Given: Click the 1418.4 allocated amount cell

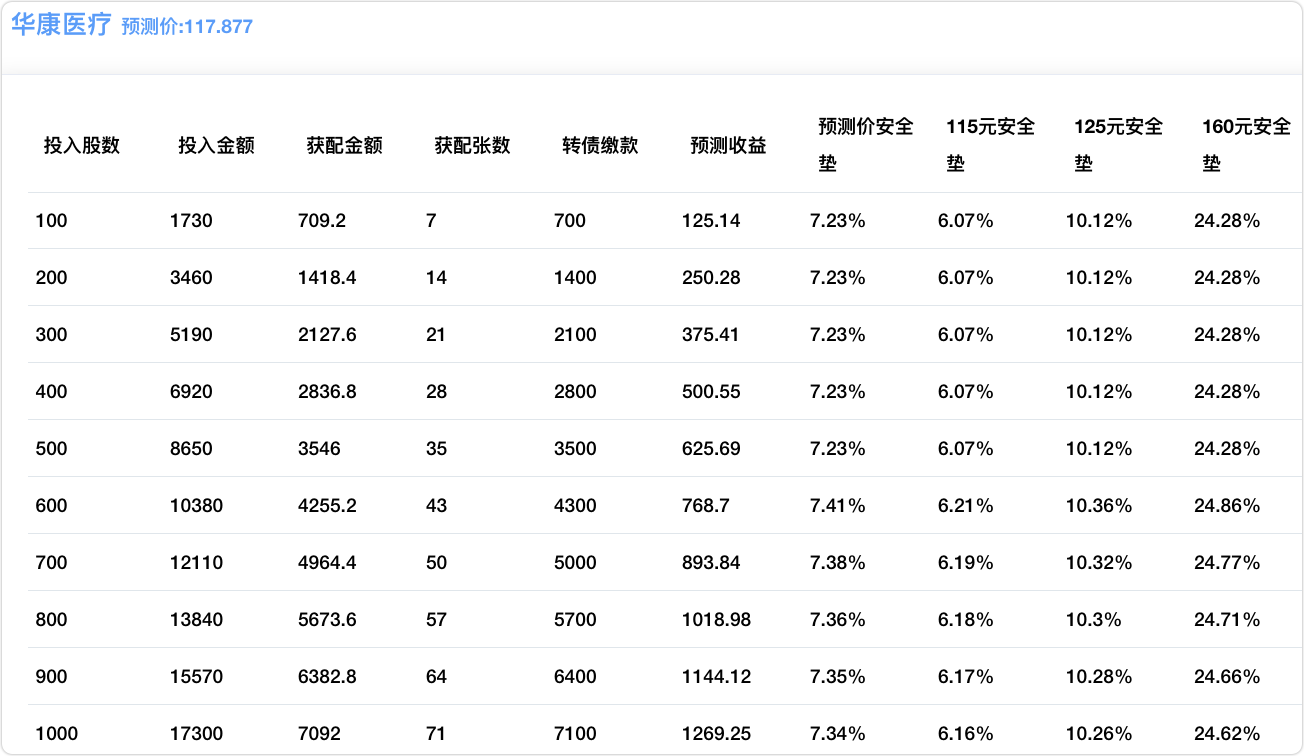Looking at the screenshot, I should click(327, 278).
